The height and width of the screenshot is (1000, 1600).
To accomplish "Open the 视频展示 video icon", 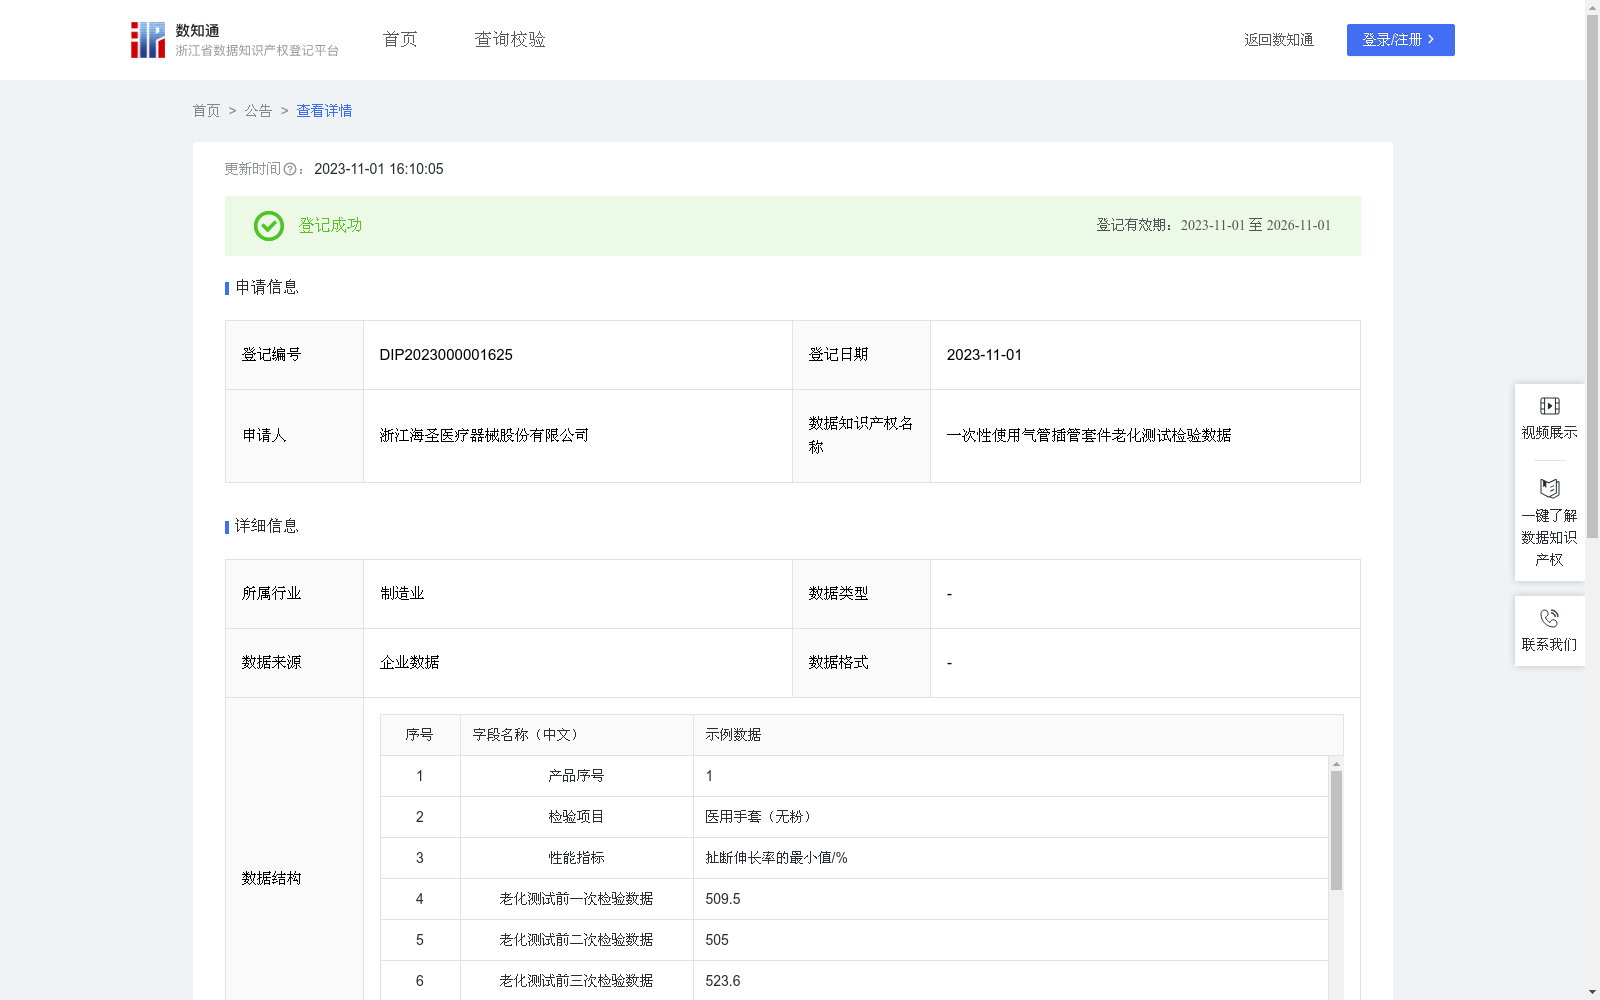I will 1549,406.
